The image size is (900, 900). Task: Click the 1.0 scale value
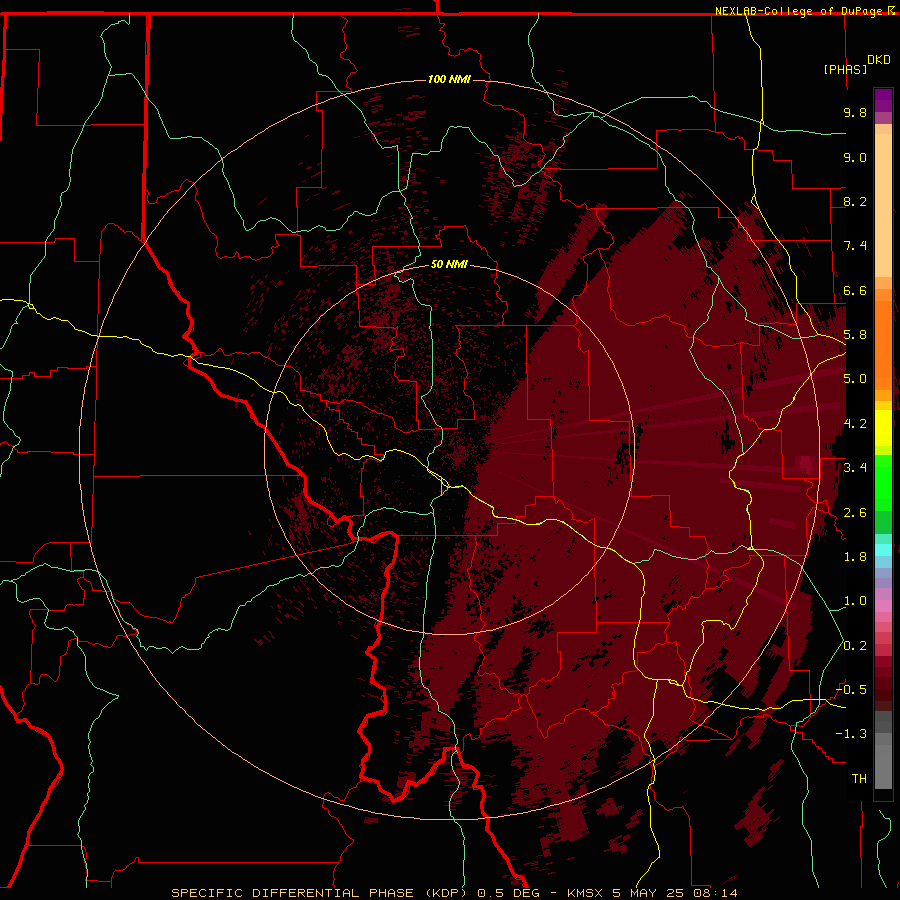(855, 601)
